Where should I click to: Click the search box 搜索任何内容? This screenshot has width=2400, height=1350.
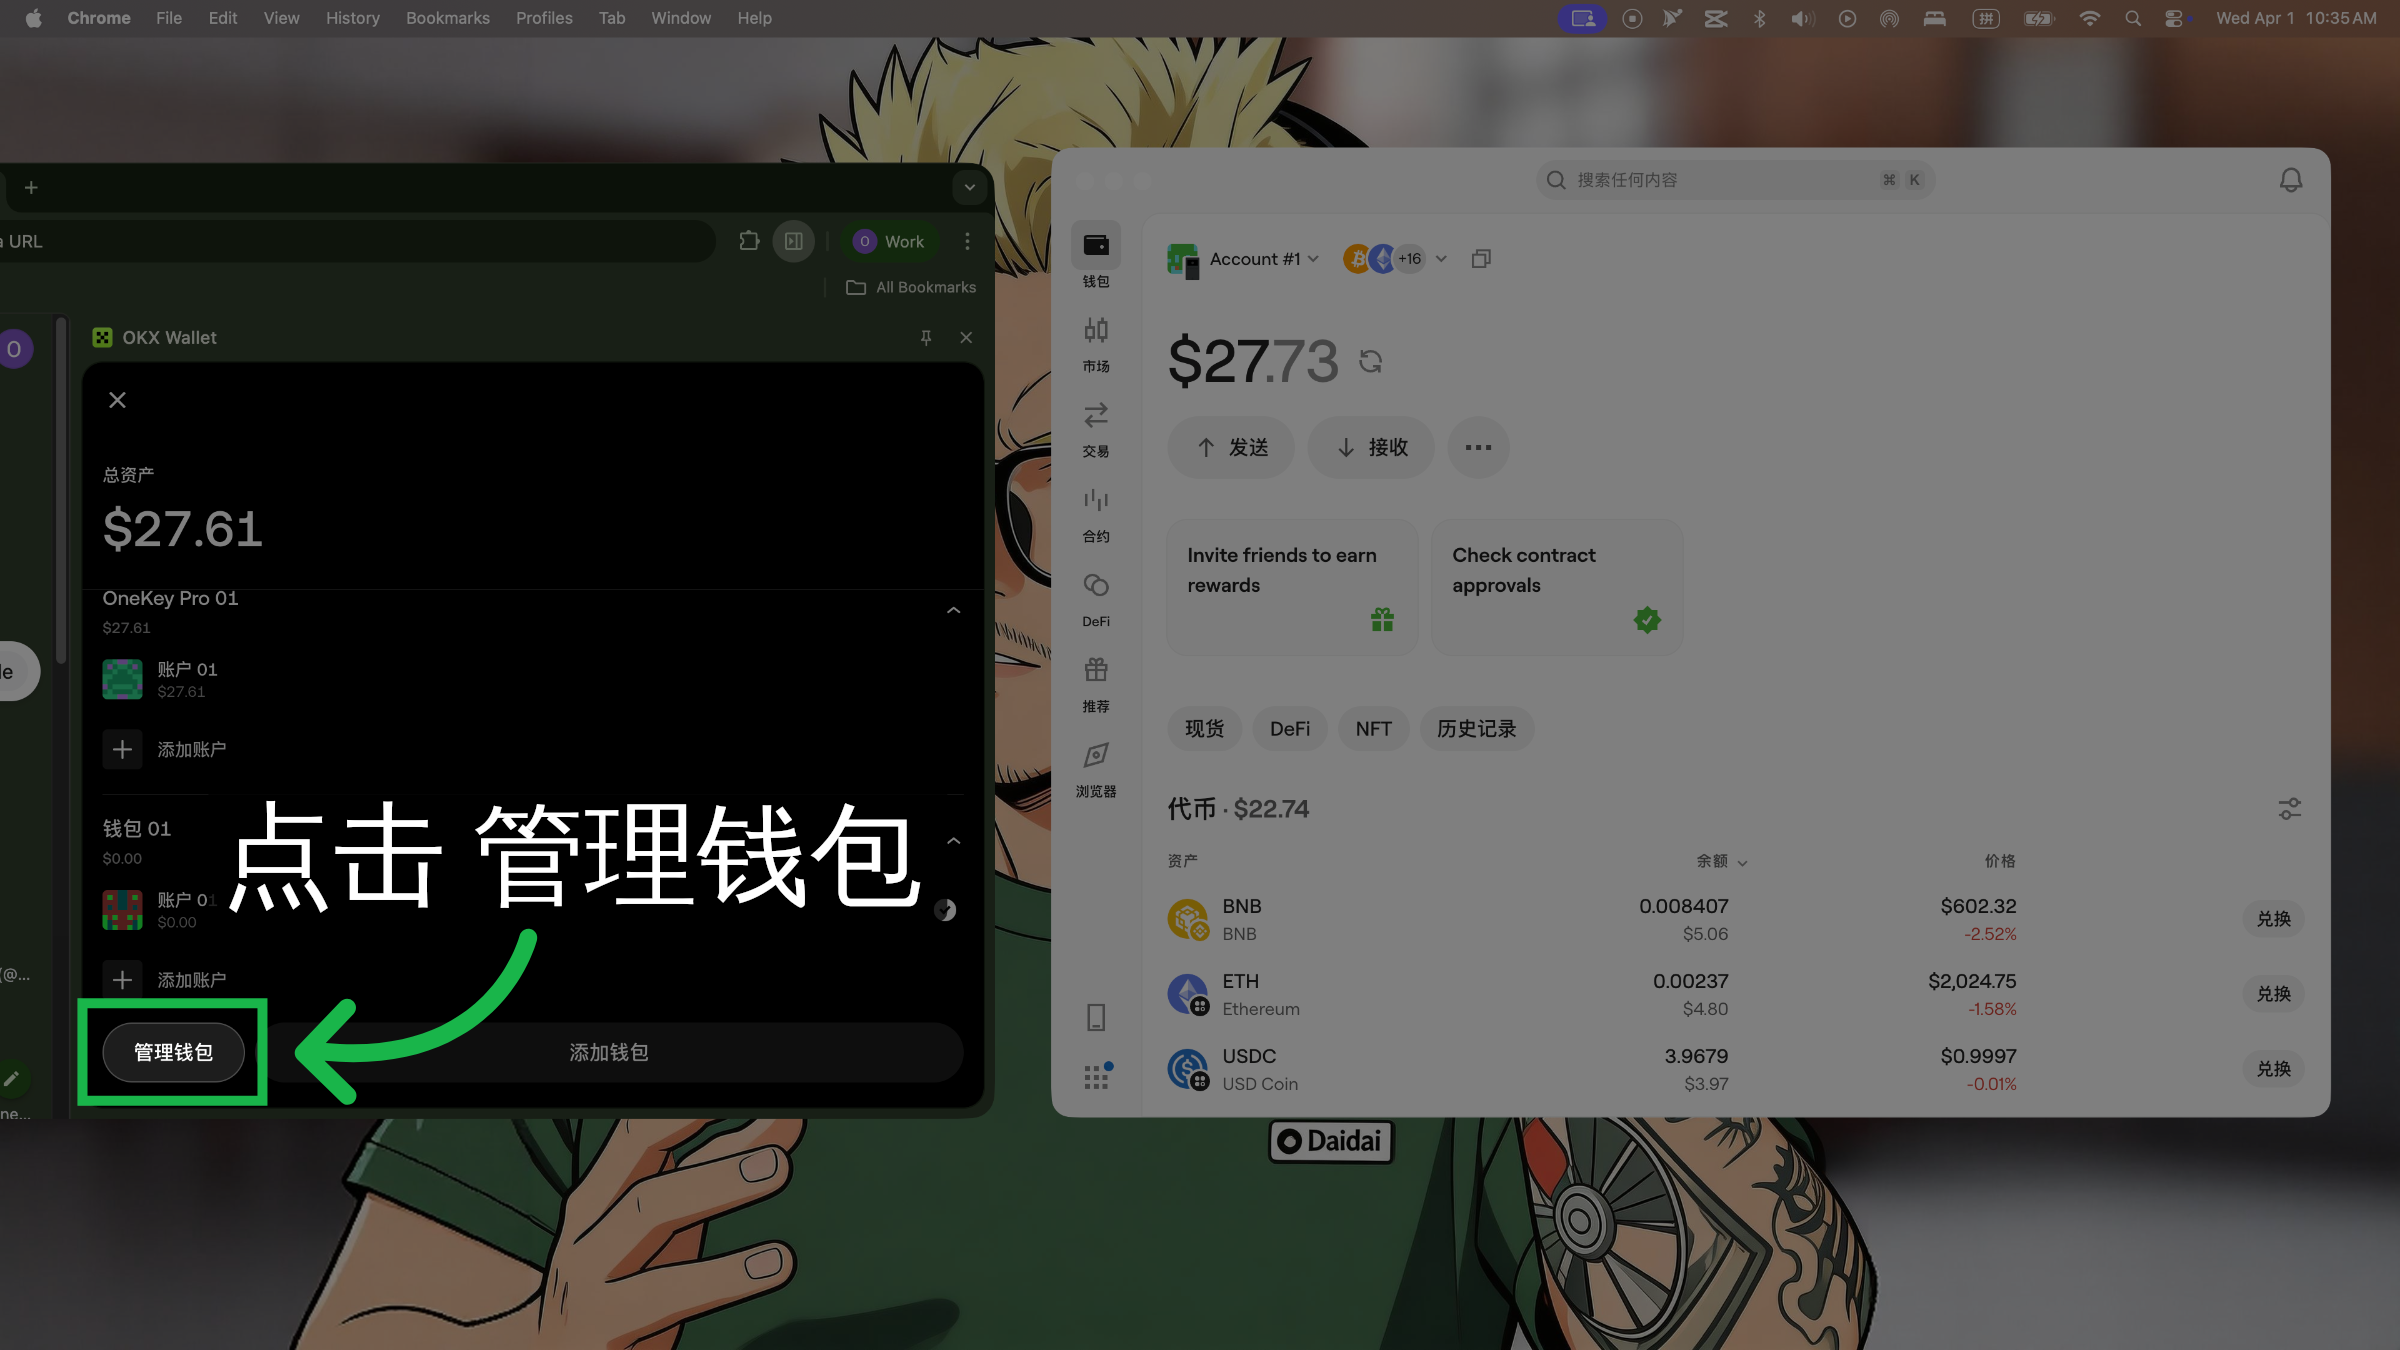[1735, 180]
